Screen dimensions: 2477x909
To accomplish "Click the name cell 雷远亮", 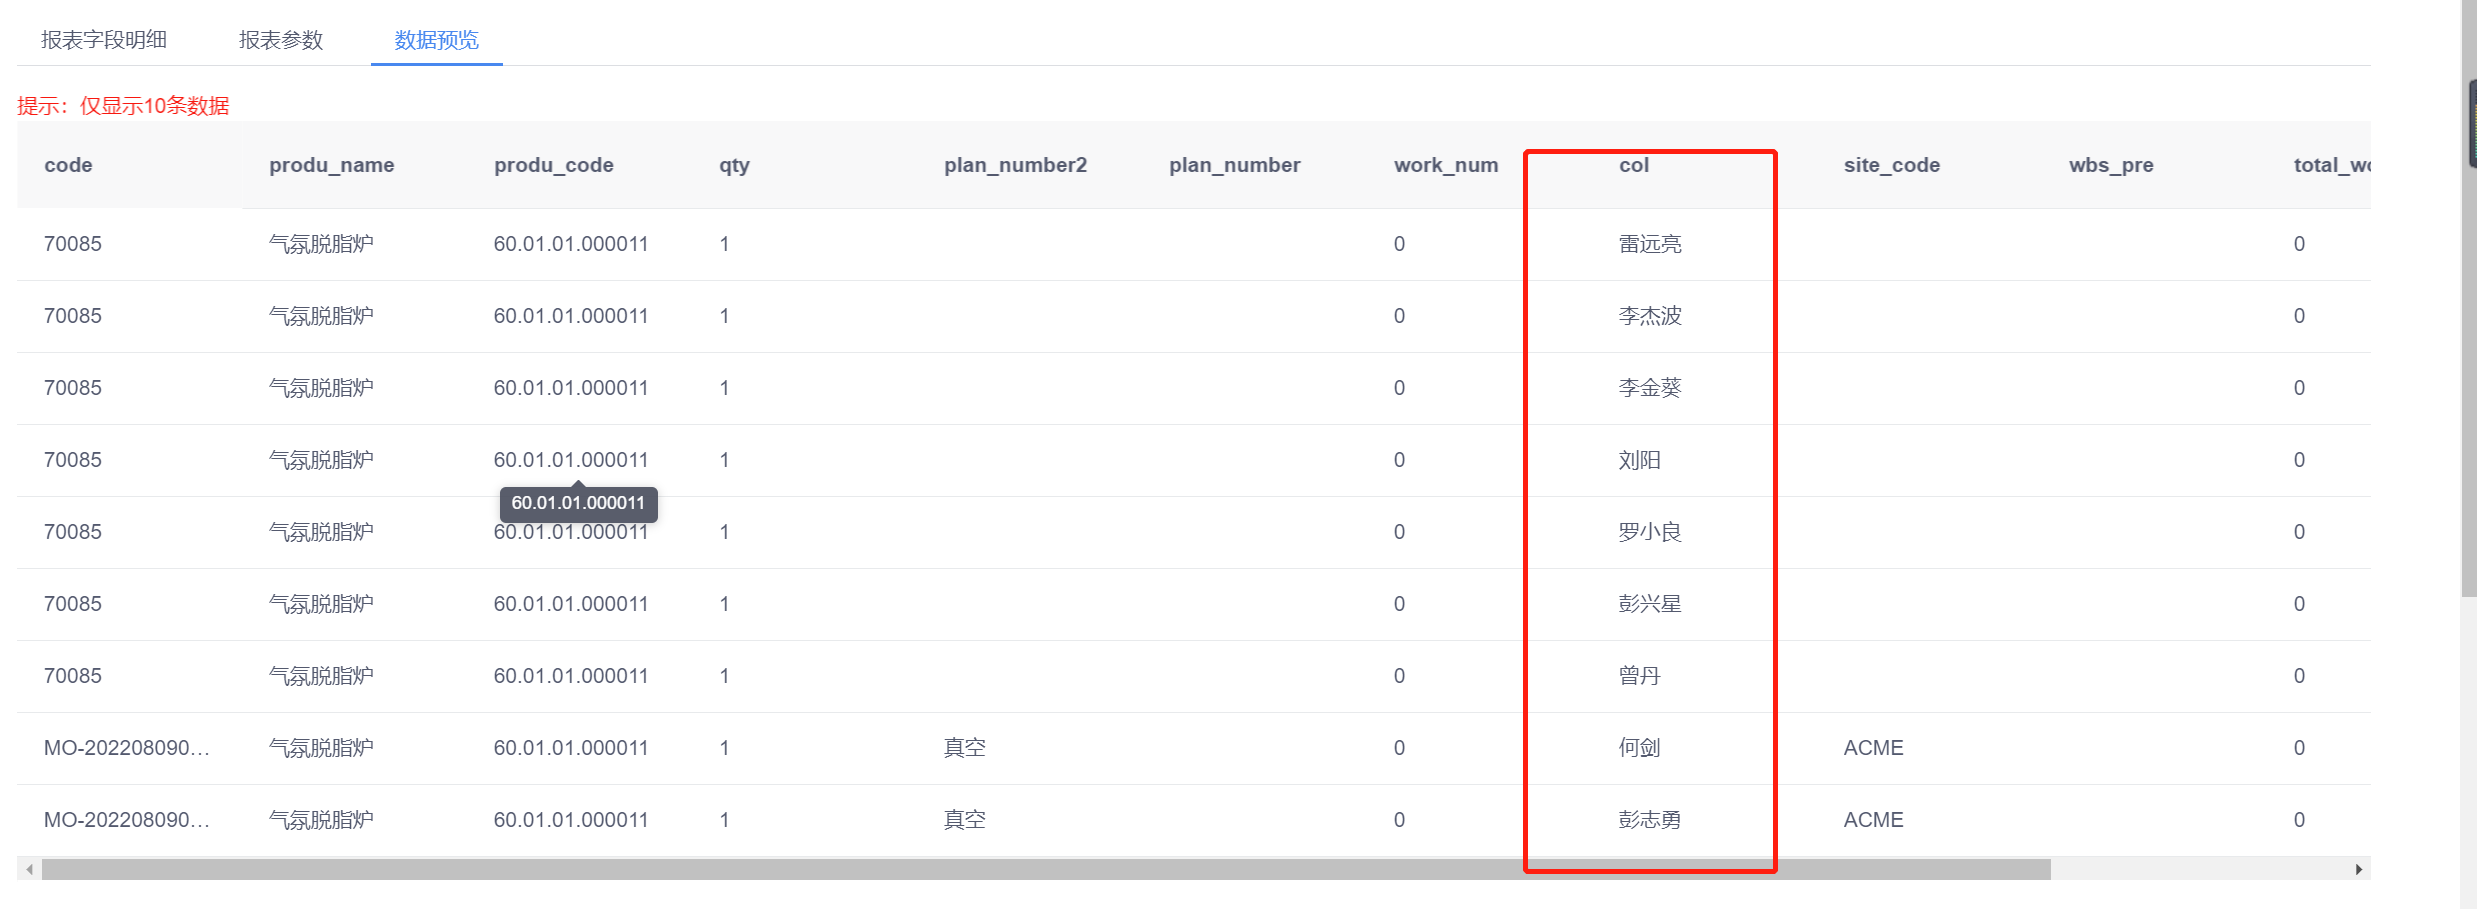I will [1650, 244].
